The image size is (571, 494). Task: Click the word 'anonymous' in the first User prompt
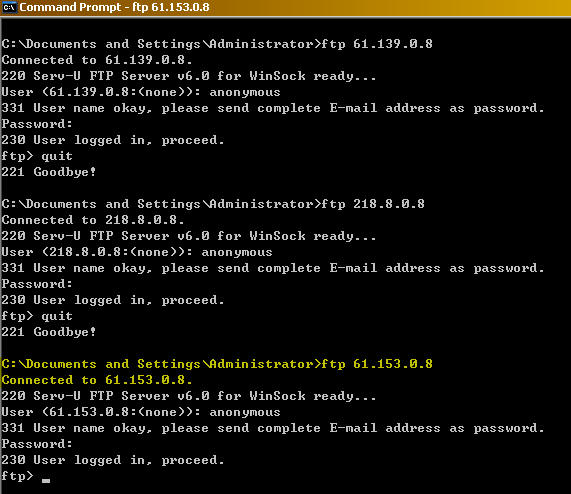[245, 92]
